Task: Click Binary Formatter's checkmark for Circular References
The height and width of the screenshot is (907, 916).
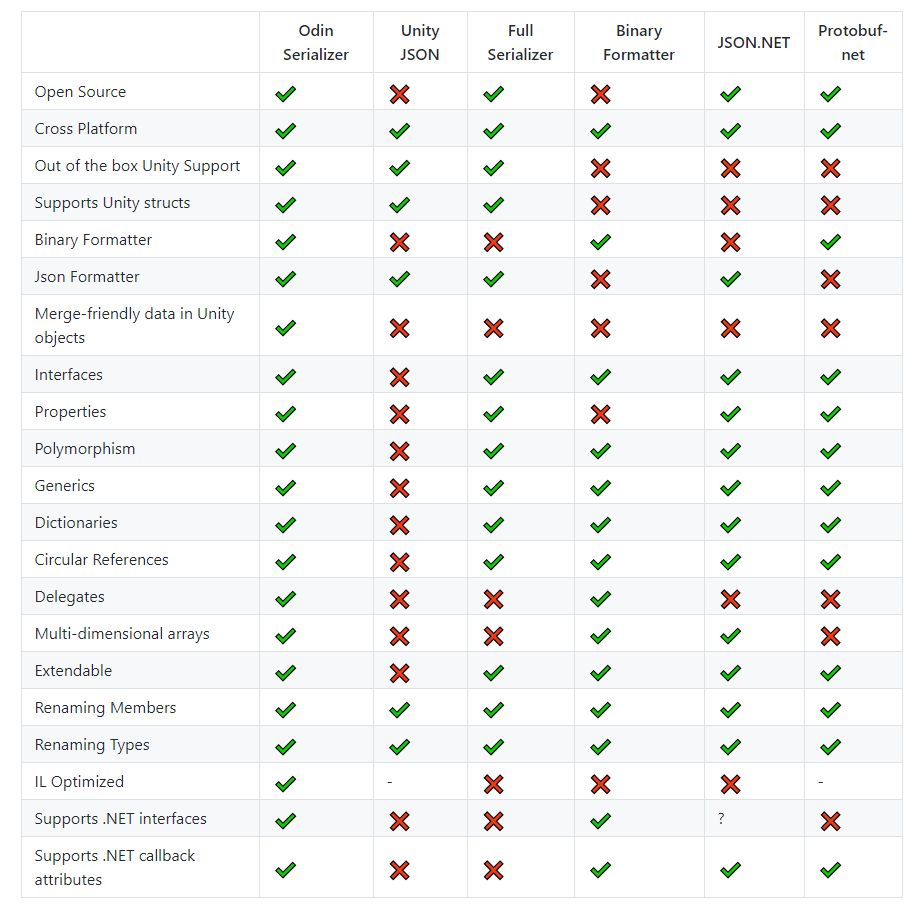Action: pyautogui.click(x=600, y=562)
